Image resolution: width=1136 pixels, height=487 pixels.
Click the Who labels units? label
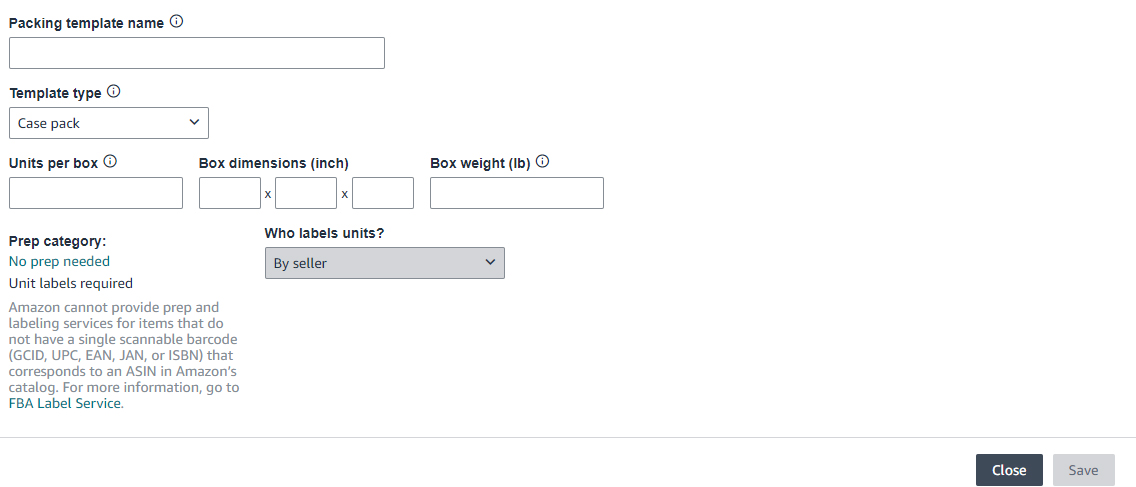[x=324, y=233]
